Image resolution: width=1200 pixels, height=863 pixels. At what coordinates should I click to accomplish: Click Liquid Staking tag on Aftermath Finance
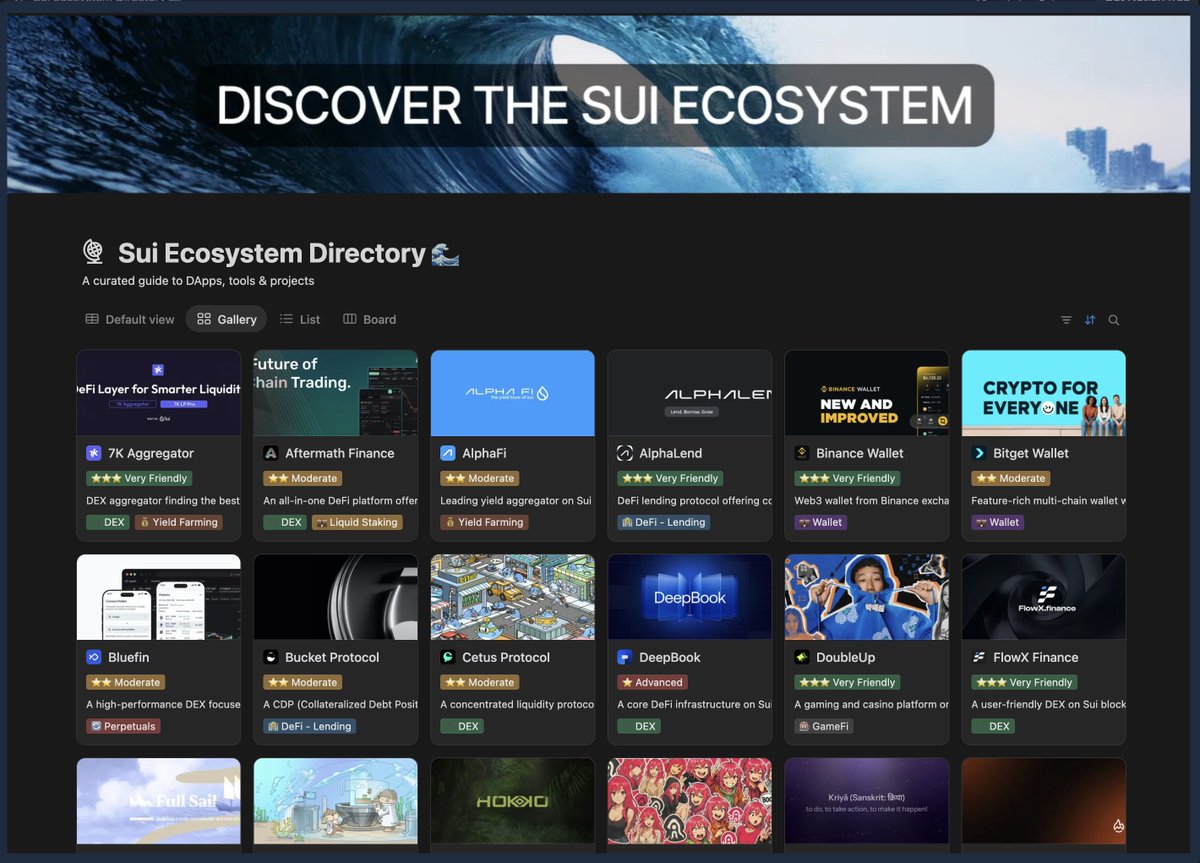[357, 522]
